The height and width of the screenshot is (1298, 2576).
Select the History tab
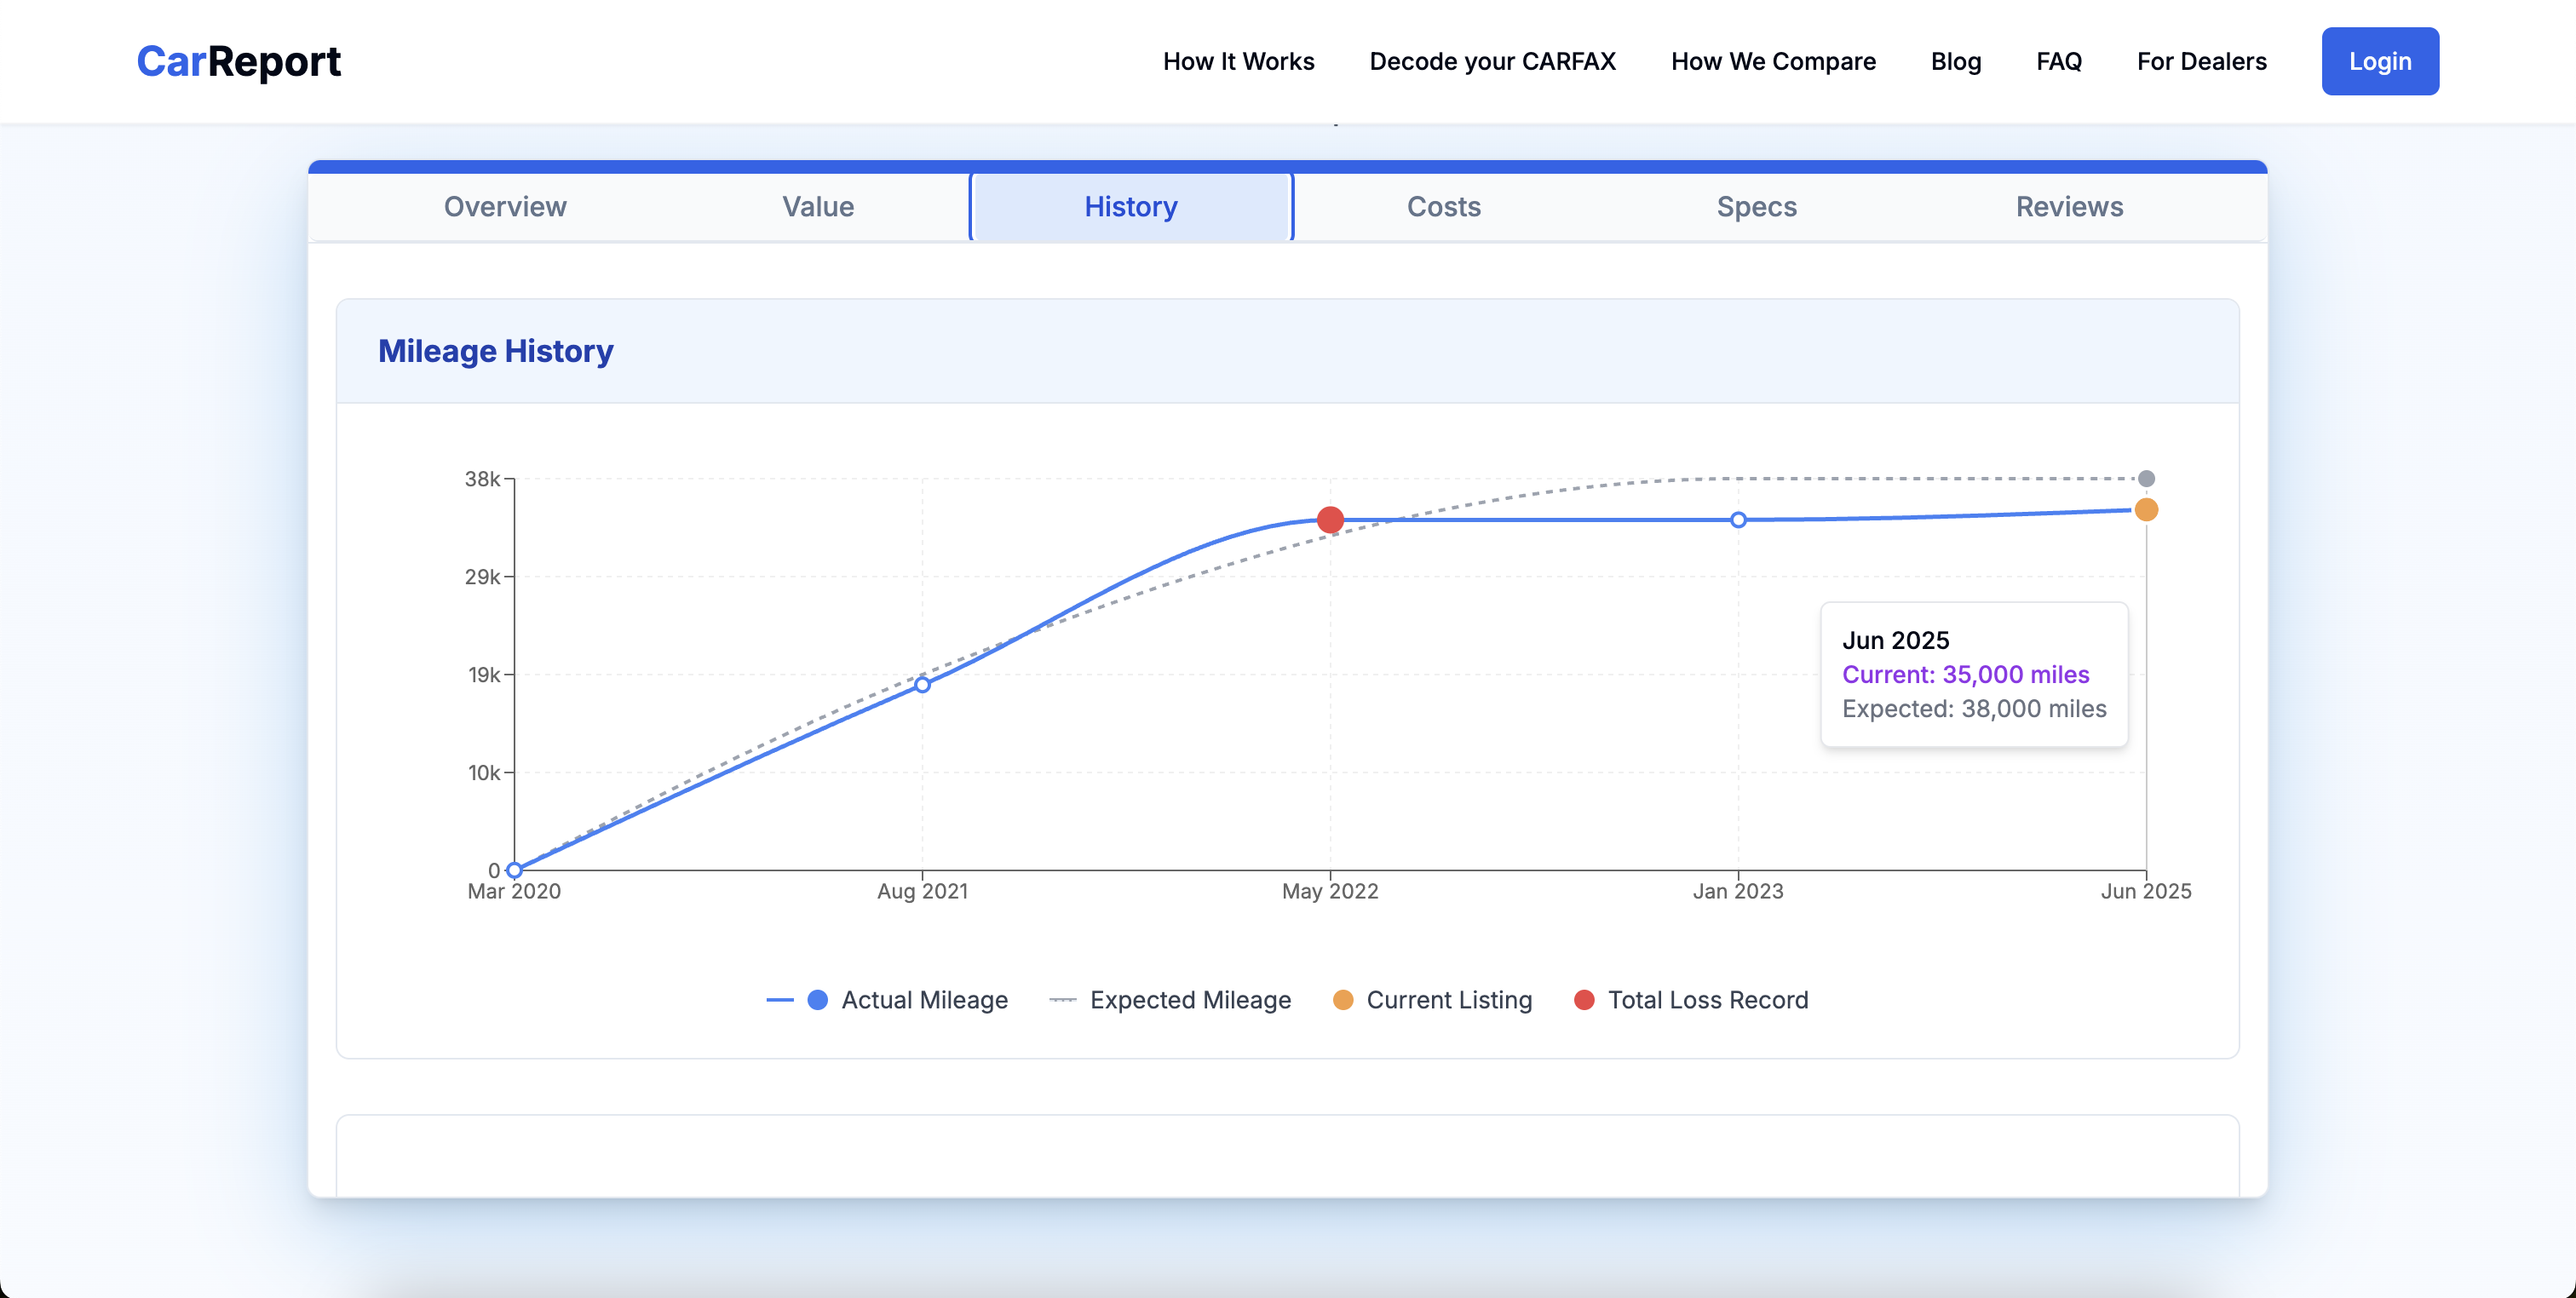pyautogui.click(x=1131, y=207)
